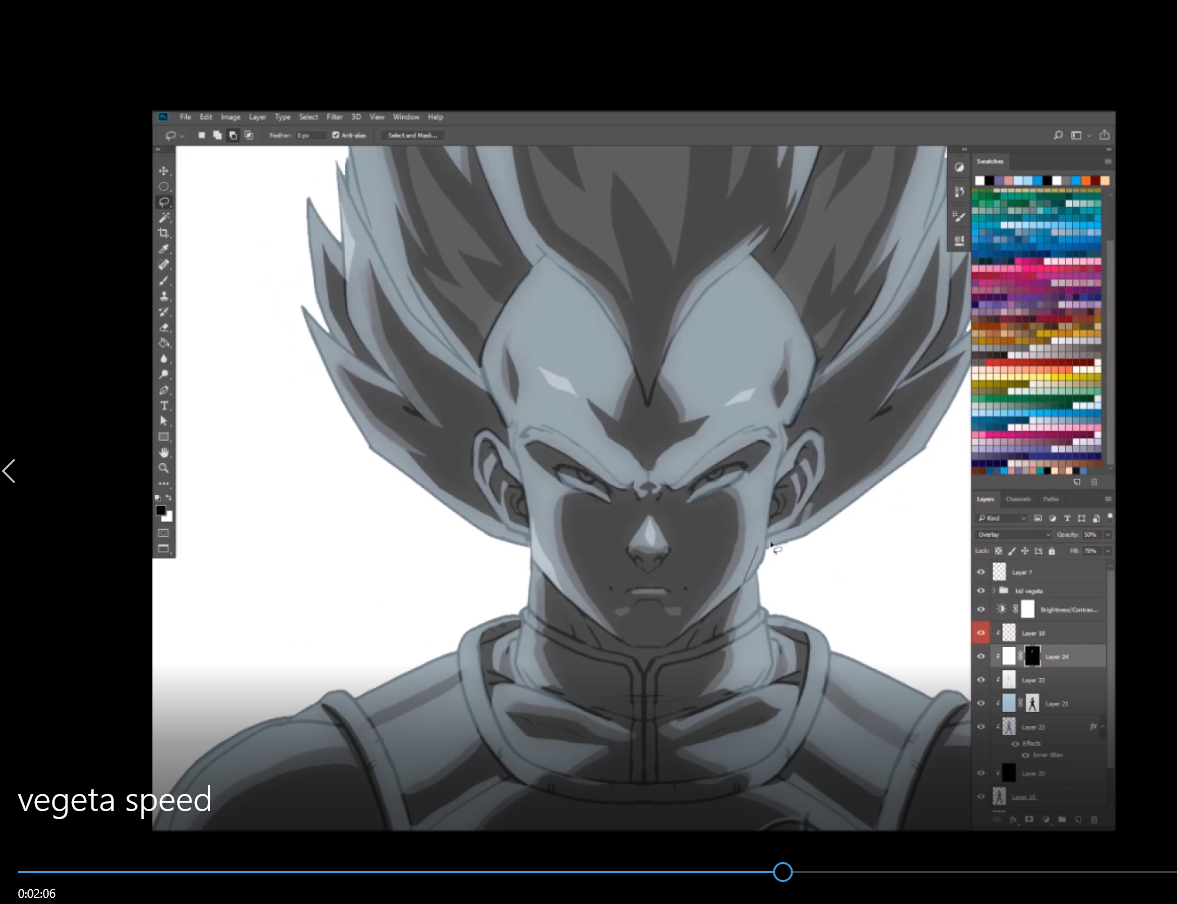The width and height of the screenshot is (1177, 904).
Task: Uncheck the Anti-alias checkbox
Action: [x=336, y=135]
